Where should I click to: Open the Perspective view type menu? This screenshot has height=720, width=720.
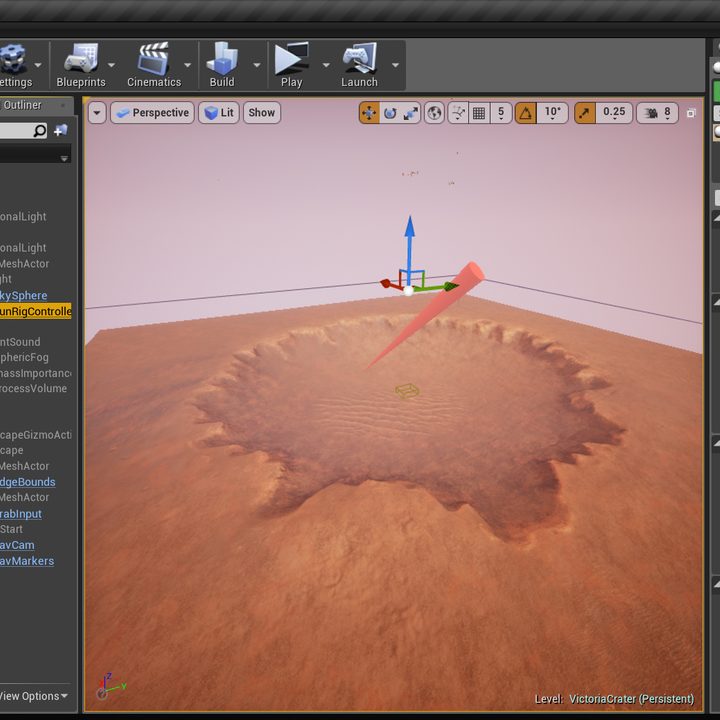click(152, 112)
